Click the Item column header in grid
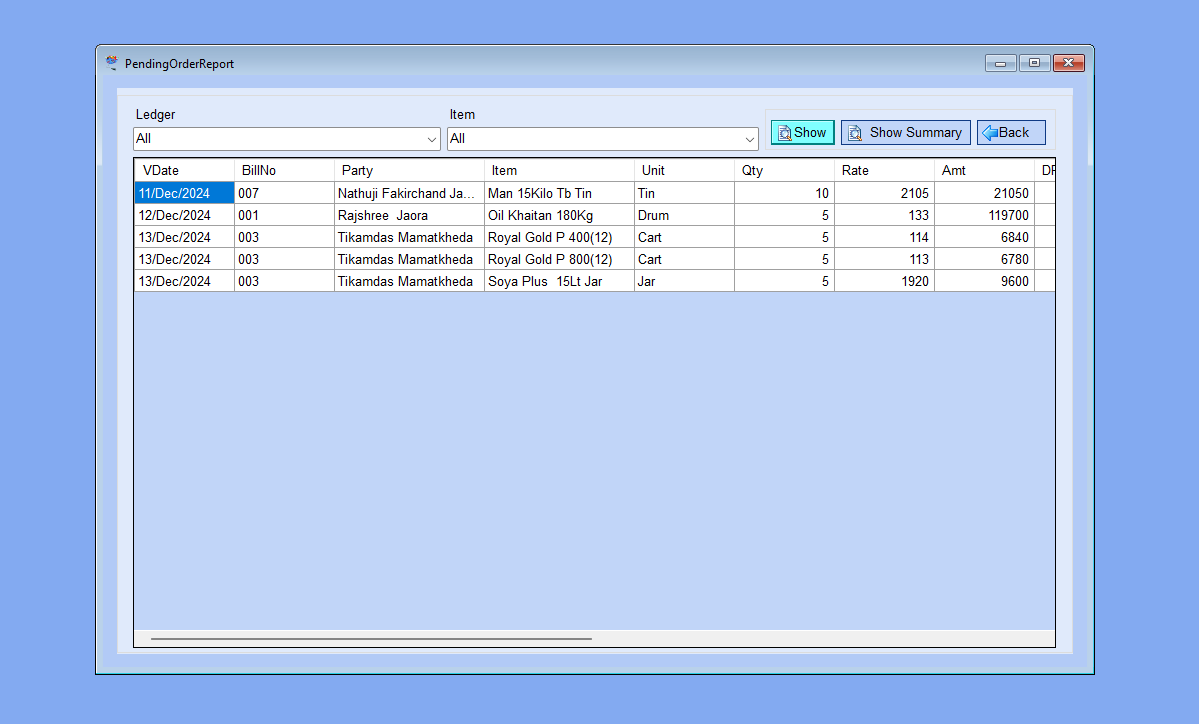Screen dimensions: 1199x724 (x=559, y=170)
